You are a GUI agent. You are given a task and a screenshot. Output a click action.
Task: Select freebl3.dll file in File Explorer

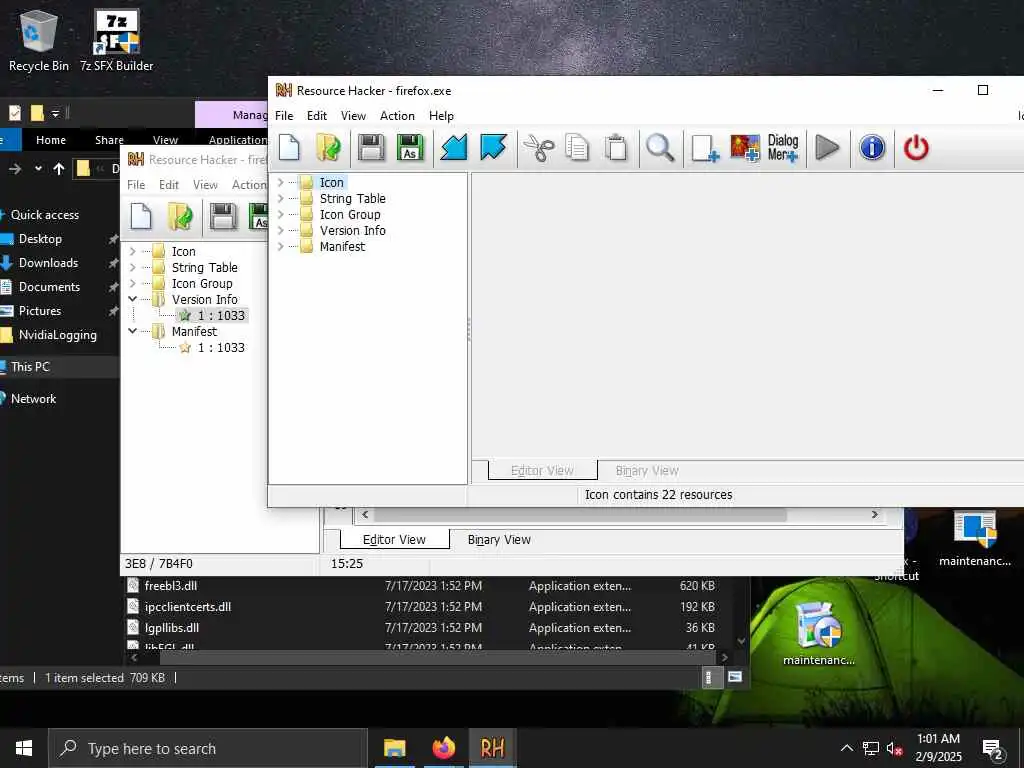170,586
